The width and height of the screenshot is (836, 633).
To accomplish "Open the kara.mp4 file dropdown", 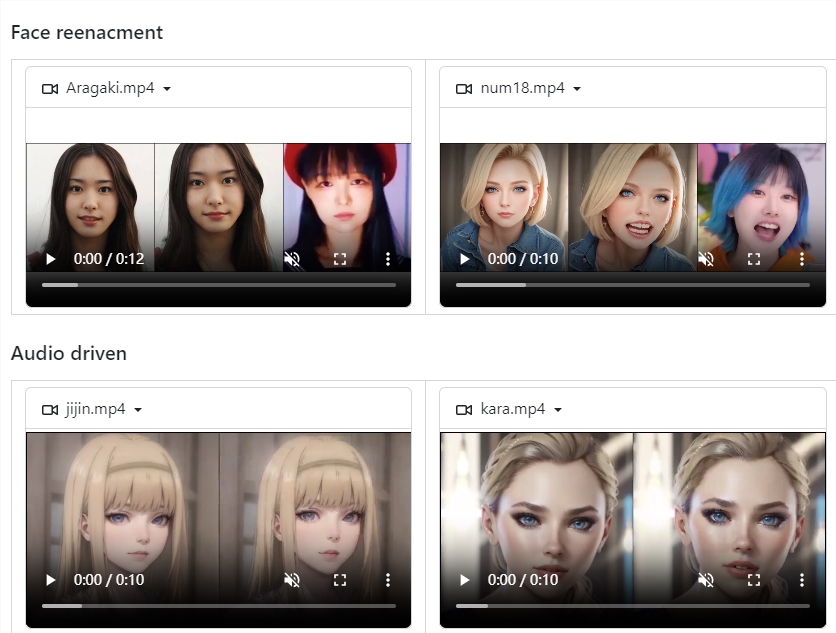I will click(x=557, y=409).
